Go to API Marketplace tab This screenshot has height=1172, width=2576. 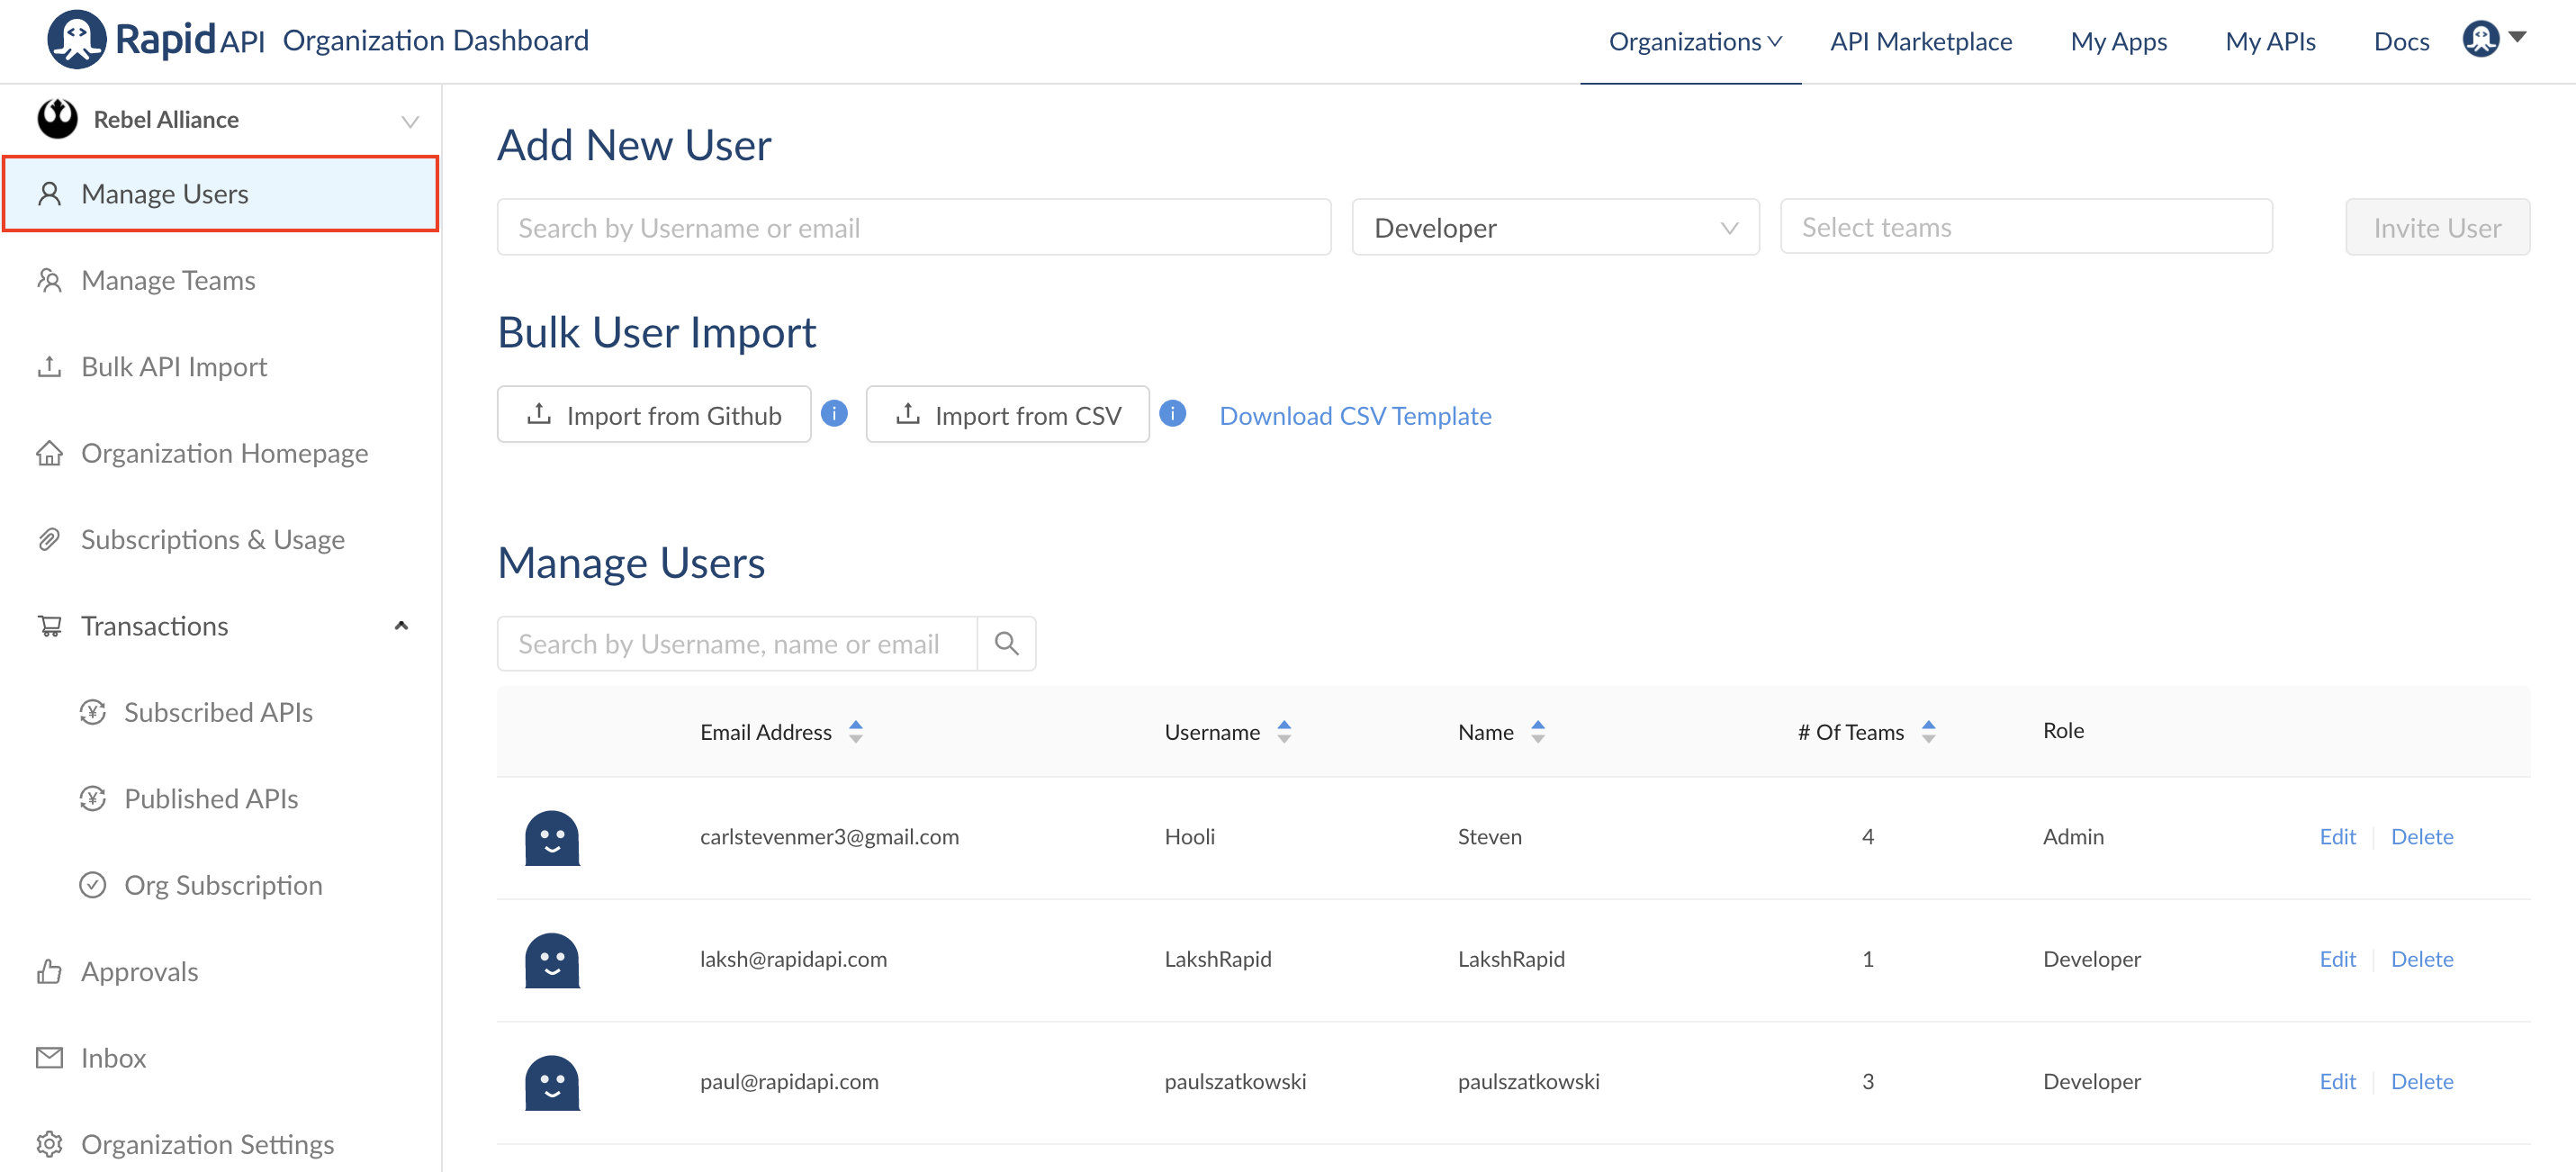1920,41
